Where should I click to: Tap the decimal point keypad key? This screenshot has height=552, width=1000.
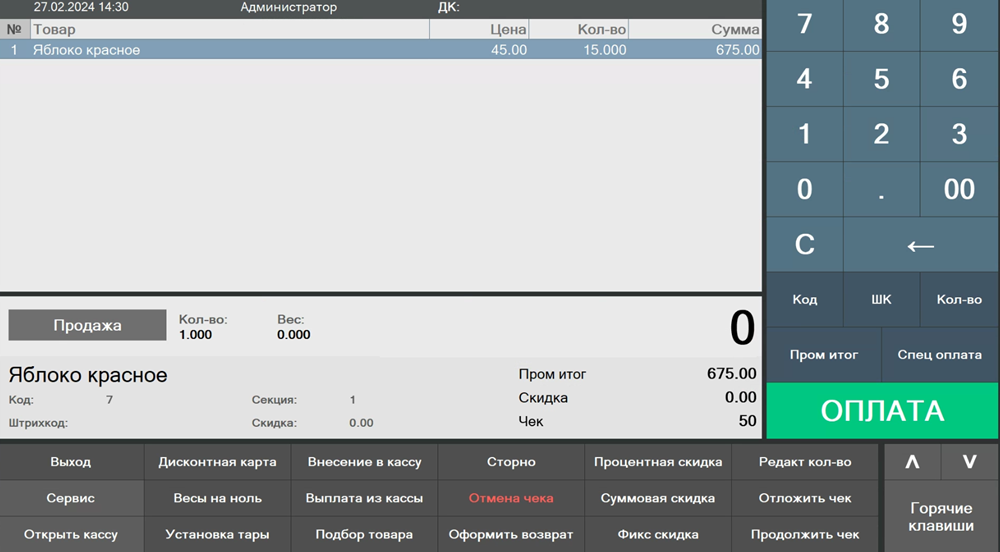point(881,189)
